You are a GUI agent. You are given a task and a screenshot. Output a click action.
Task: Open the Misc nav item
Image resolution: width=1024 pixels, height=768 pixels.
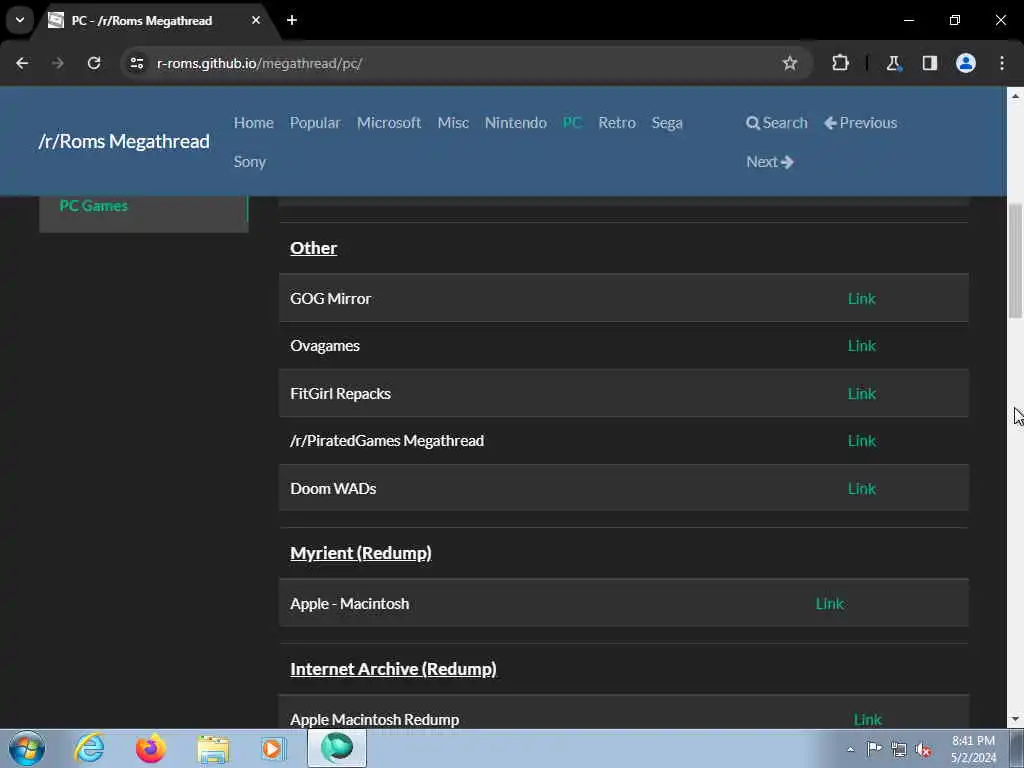pos(453,123)
